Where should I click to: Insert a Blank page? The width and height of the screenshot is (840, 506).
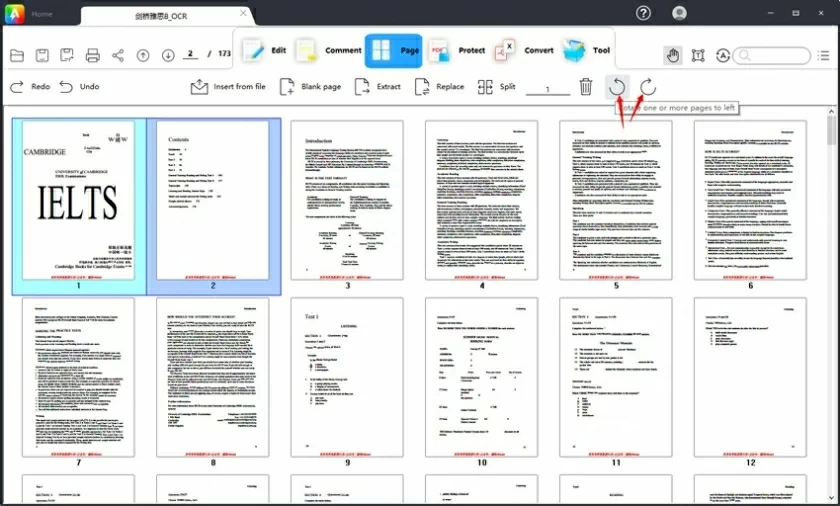coord(310,86)
